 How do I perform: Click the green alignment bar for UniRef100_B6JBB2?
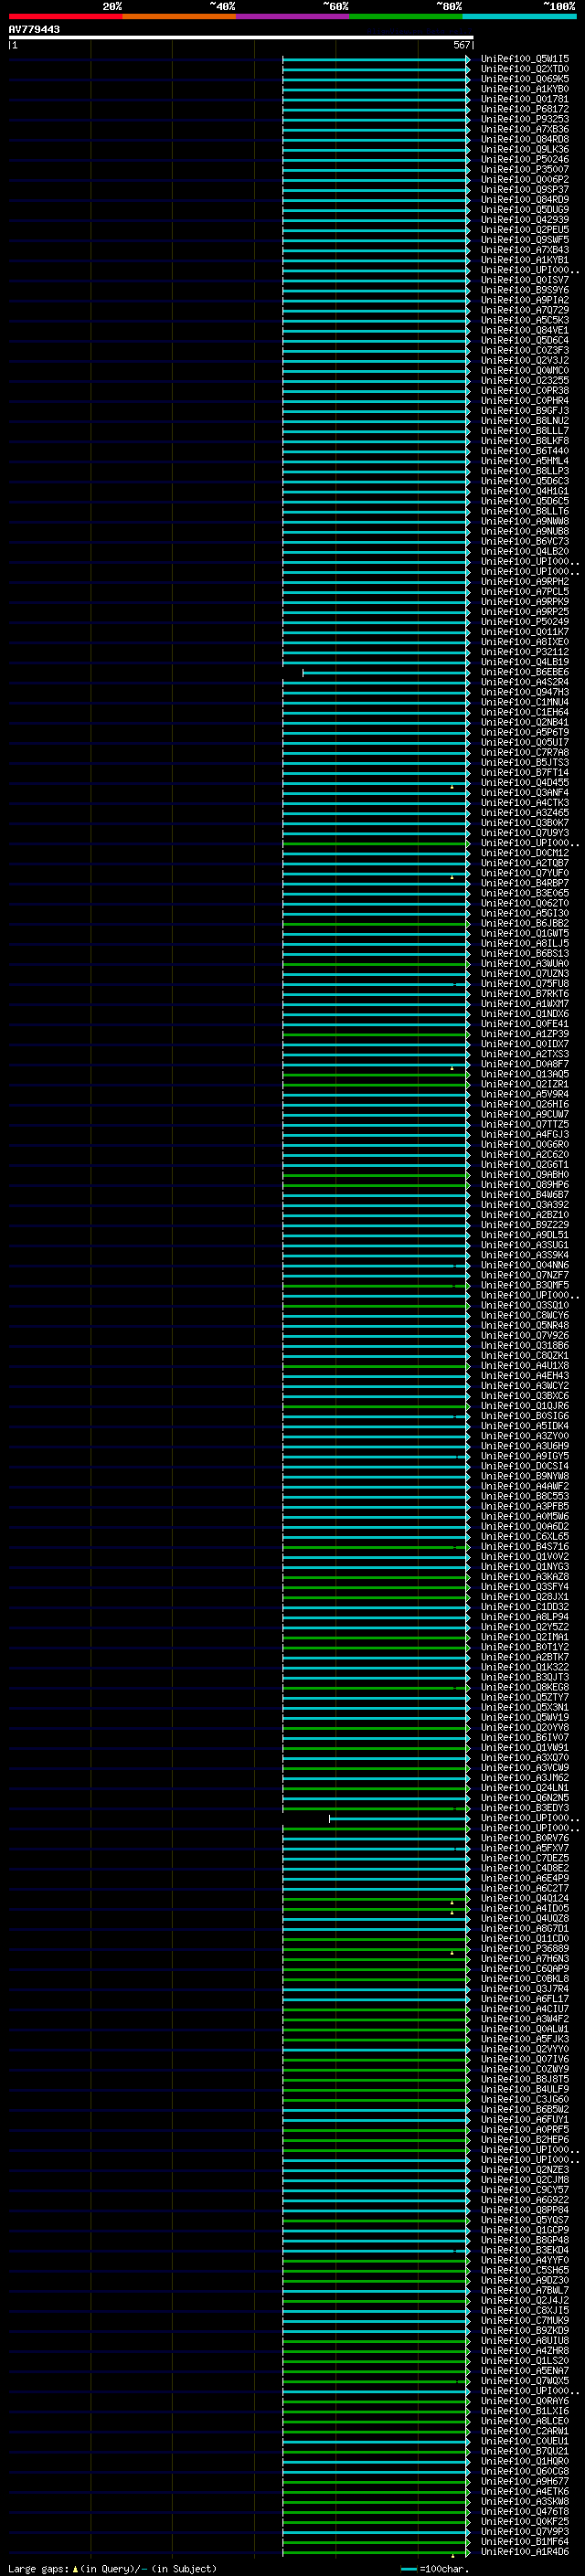[x=376, y=924]
